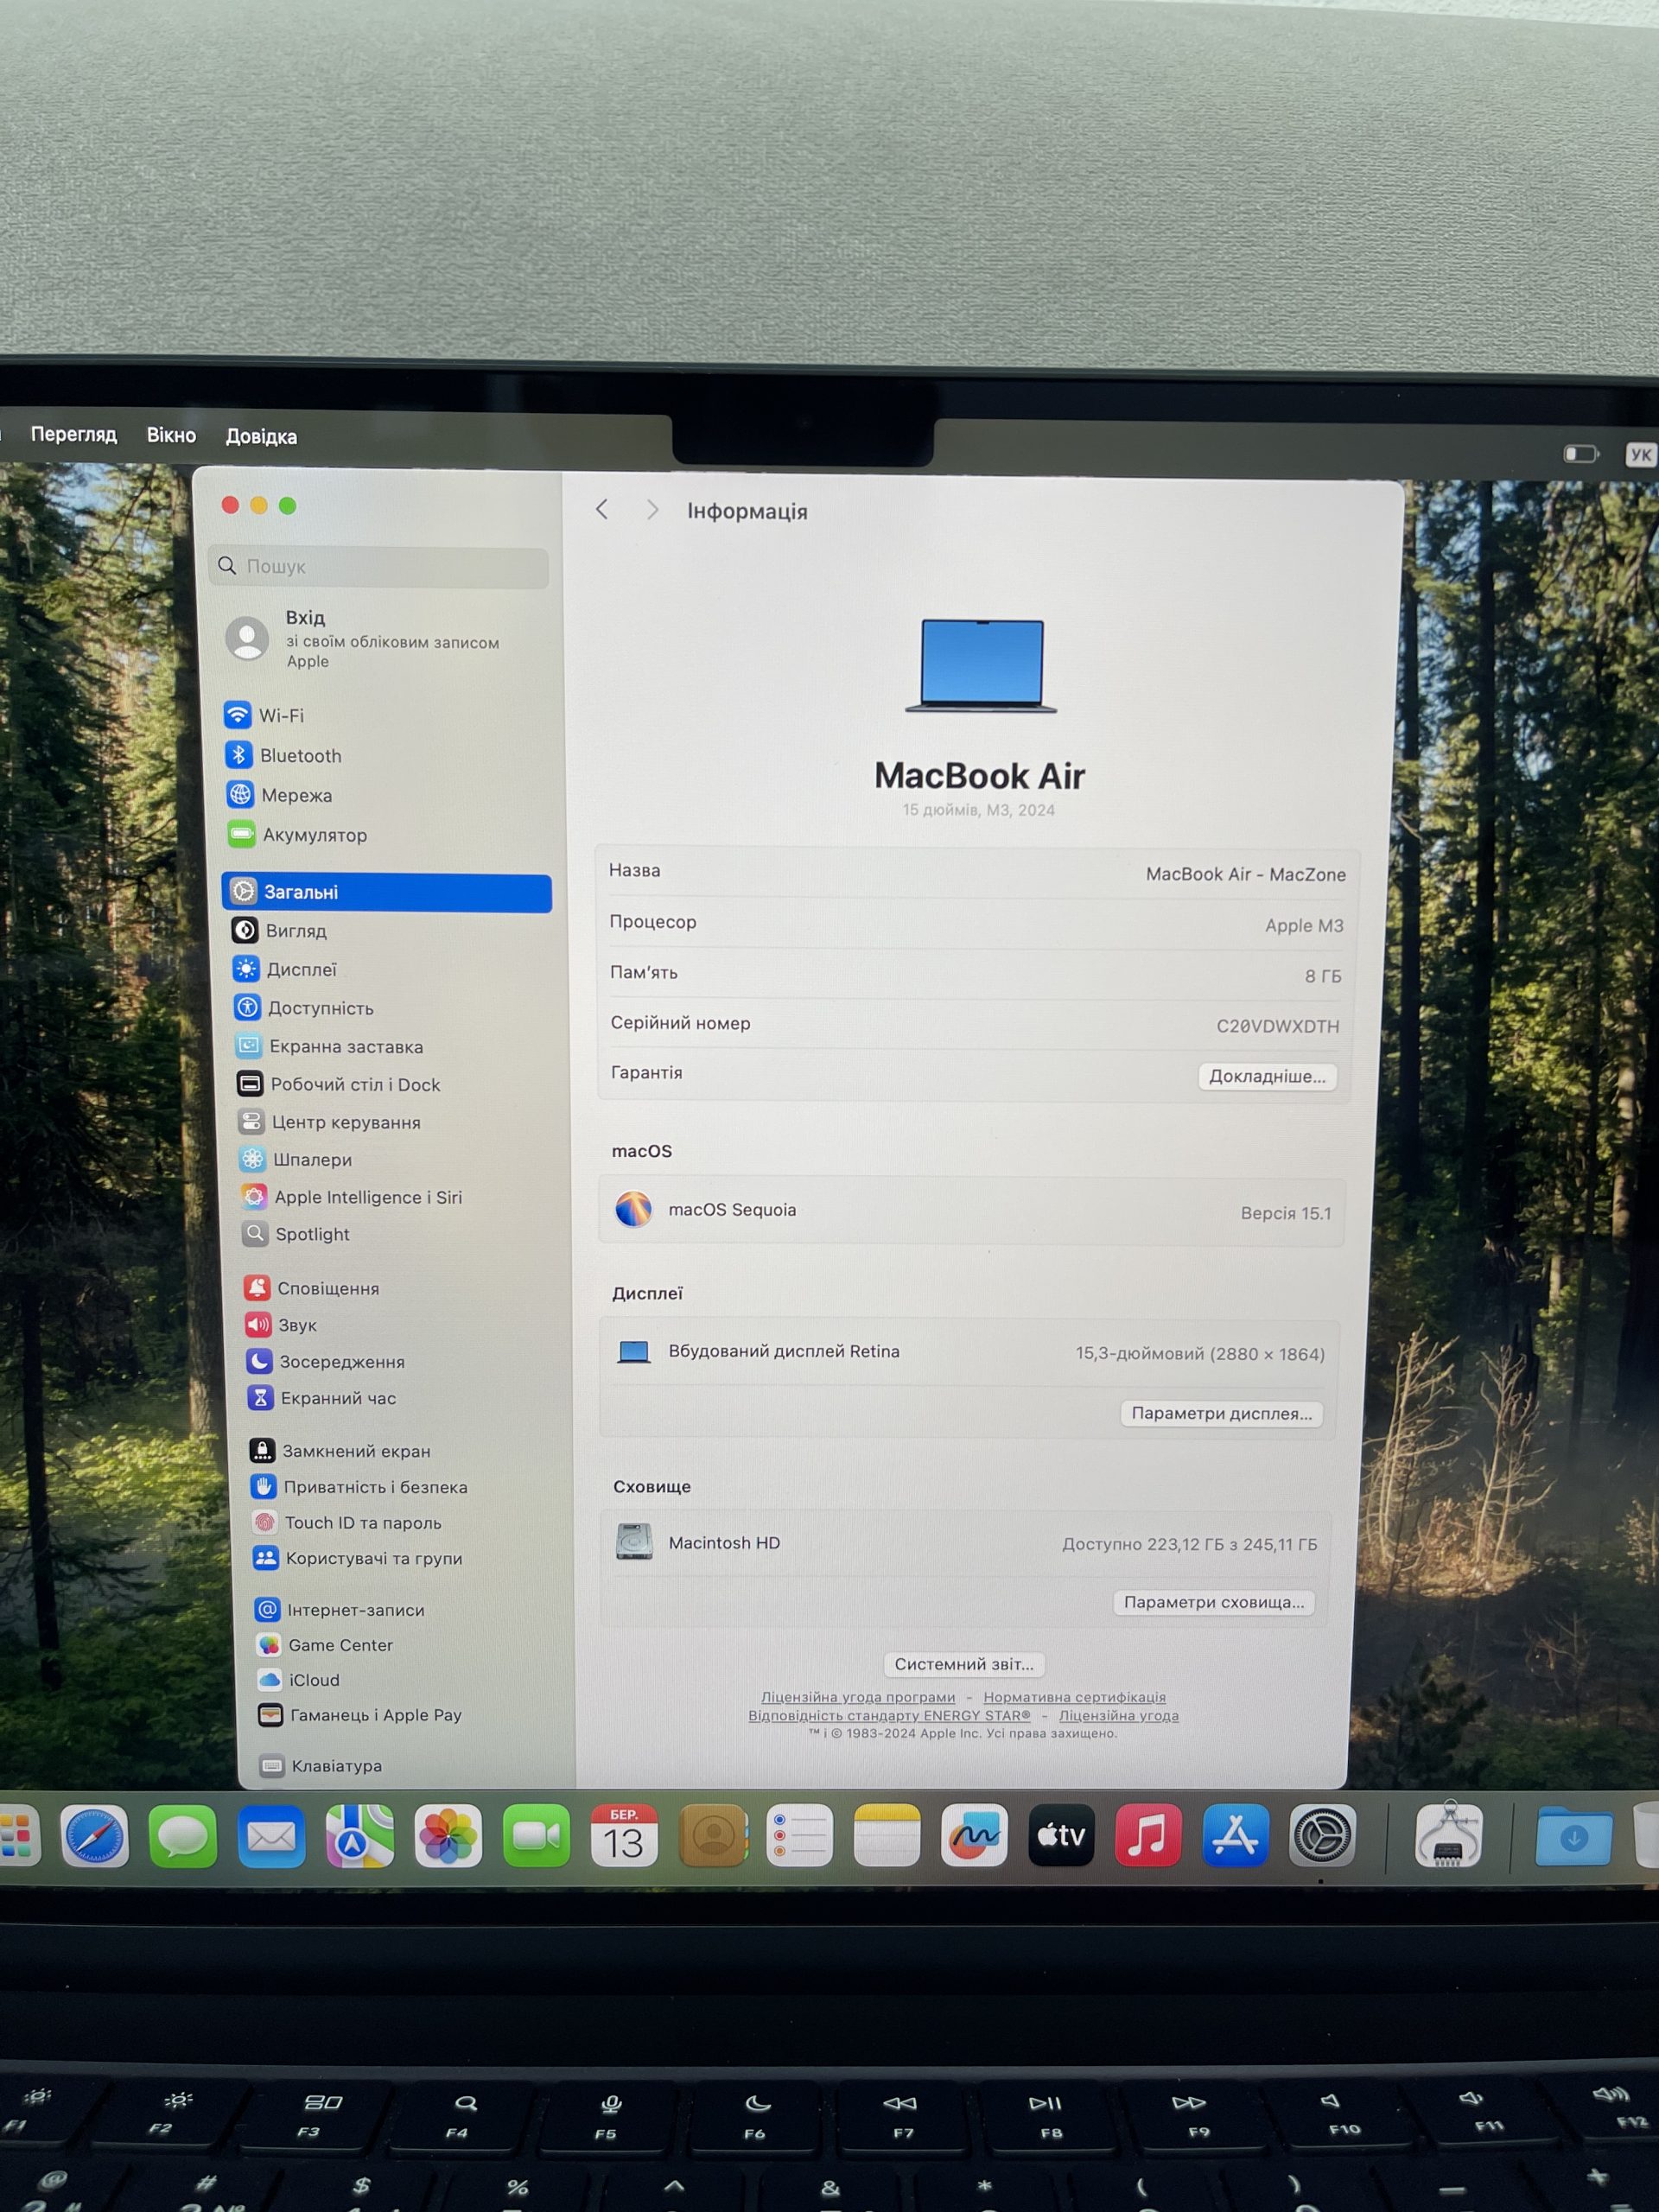Screen dimensions: 1659x2212
Task: Open Нормативна сертифікація link
Action: pyautogui.click(x=1074, y=1697)
